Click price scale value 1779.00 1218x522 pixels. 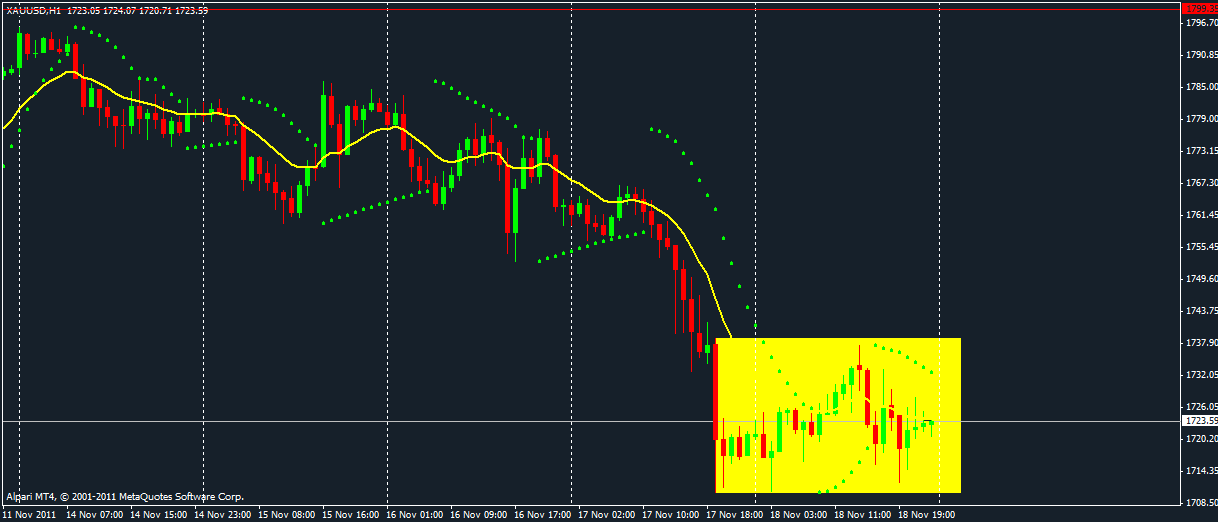[x=1200, y=118]
